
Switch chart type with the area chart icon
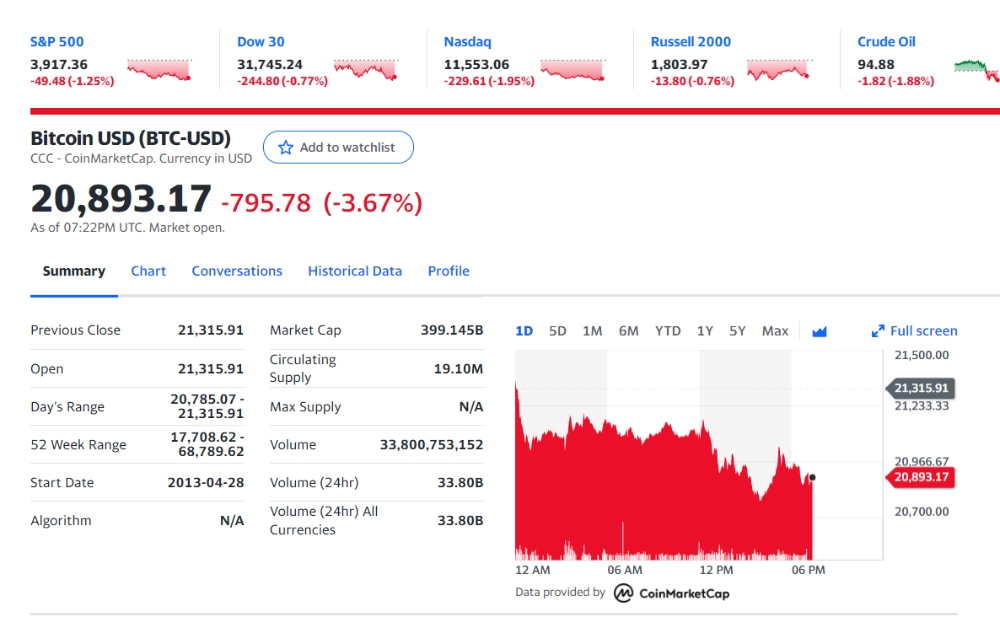[820, 332]
